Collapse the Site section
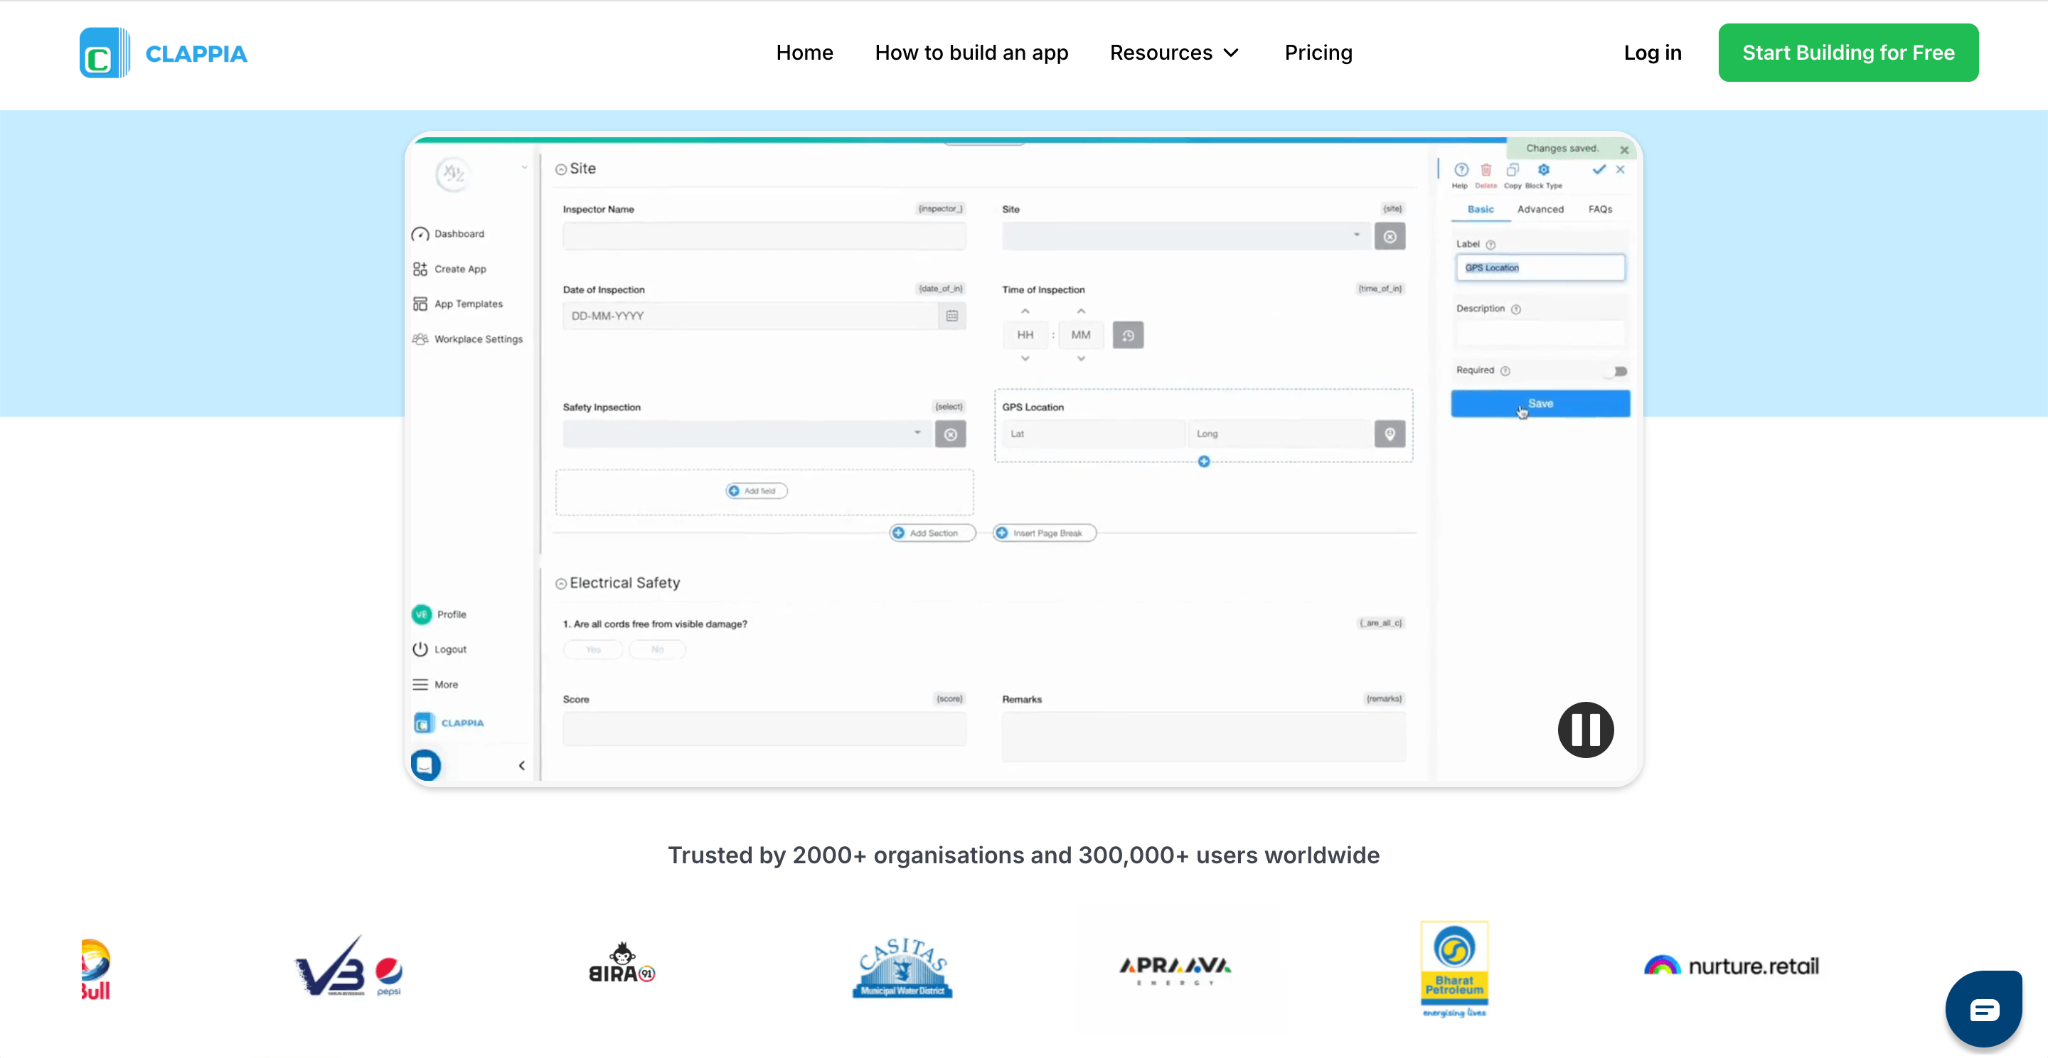This screenshot has width=2048, height=1058. [x=561, y=170]
